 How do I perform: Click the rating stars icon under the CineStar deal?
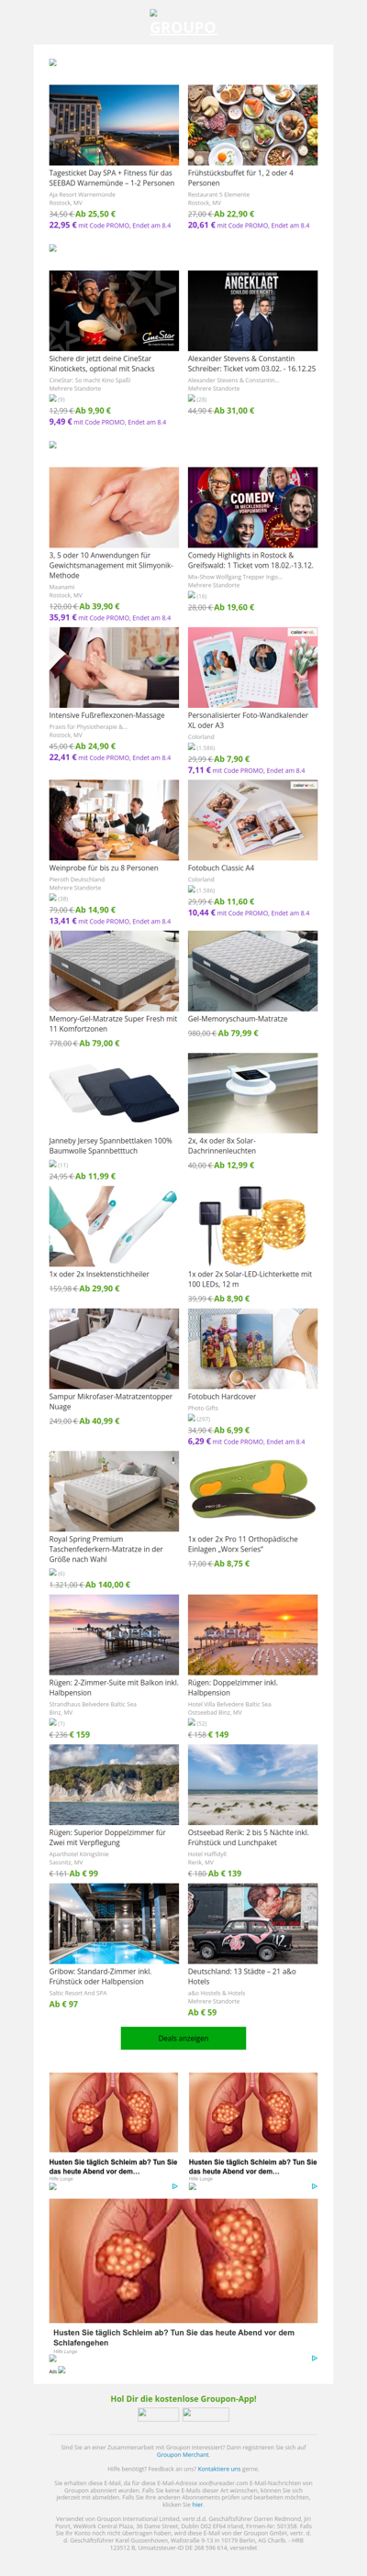pyautogui.click(x=53, y=398)
